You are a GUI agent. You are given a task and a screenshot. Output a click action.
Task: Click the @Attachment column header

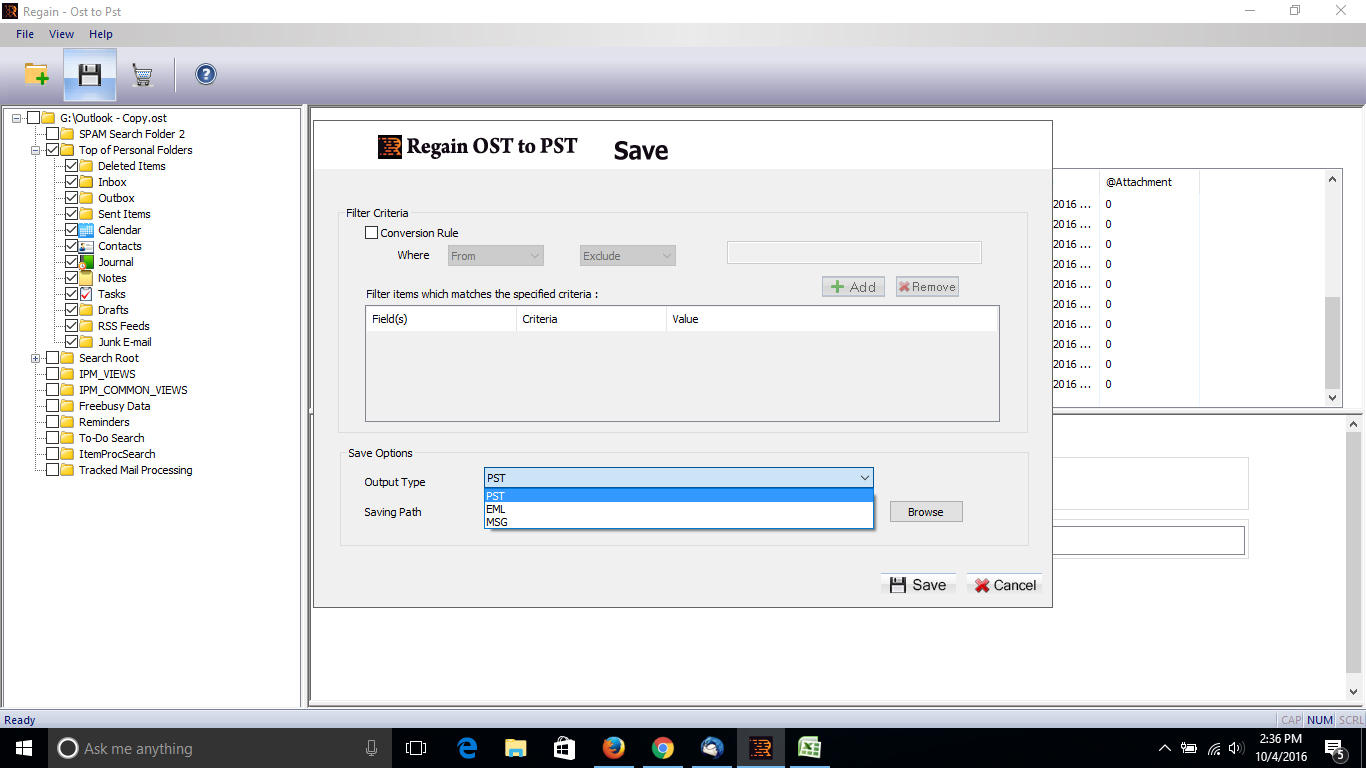pyautogui.click(x=1149, y=182)
